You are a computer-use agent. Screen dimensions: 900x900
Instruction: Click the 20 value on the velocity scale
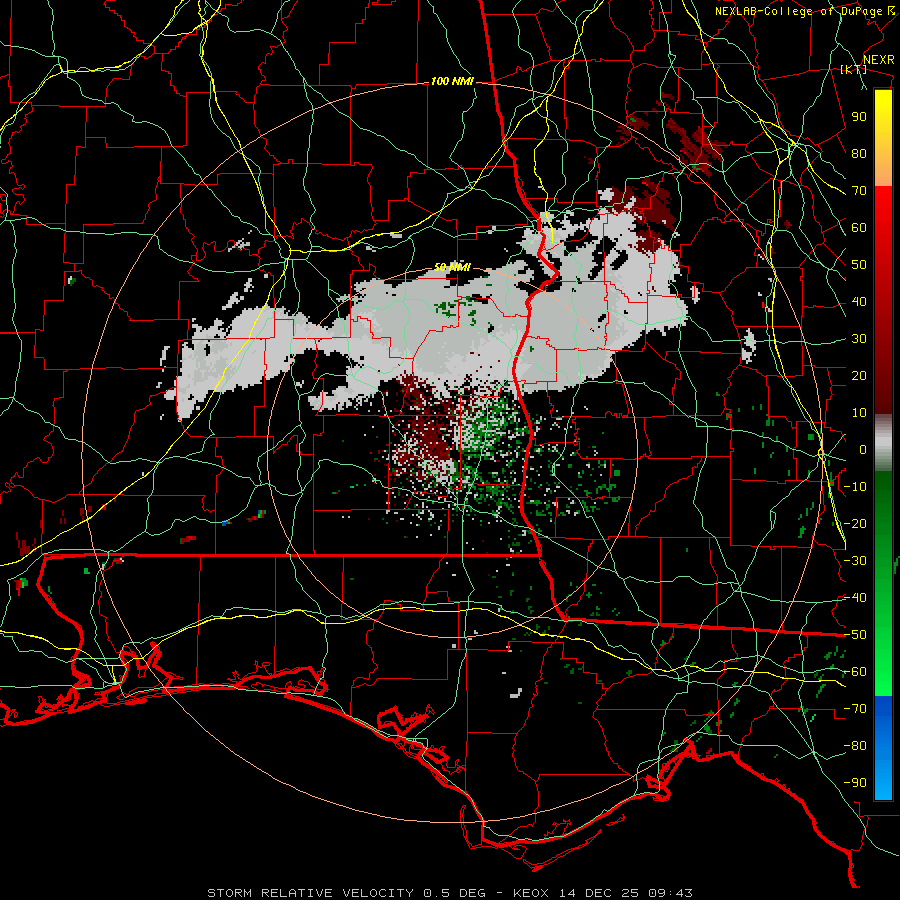point(859,375)
